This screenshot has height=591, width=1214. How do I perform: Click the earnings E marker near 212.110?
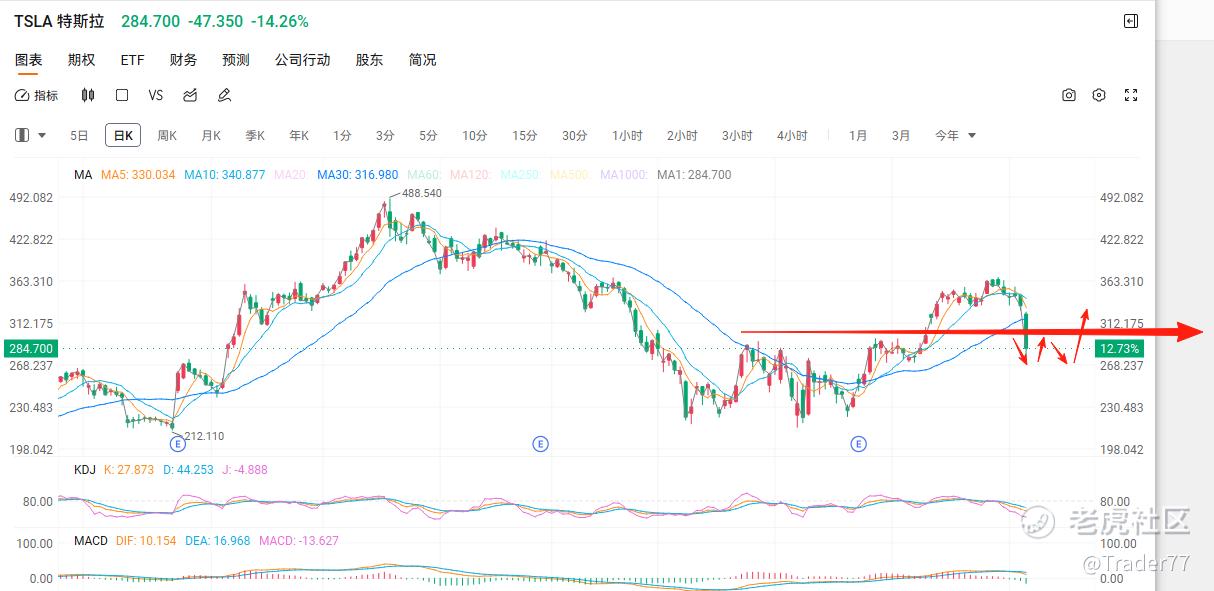[x=178, y=443]
